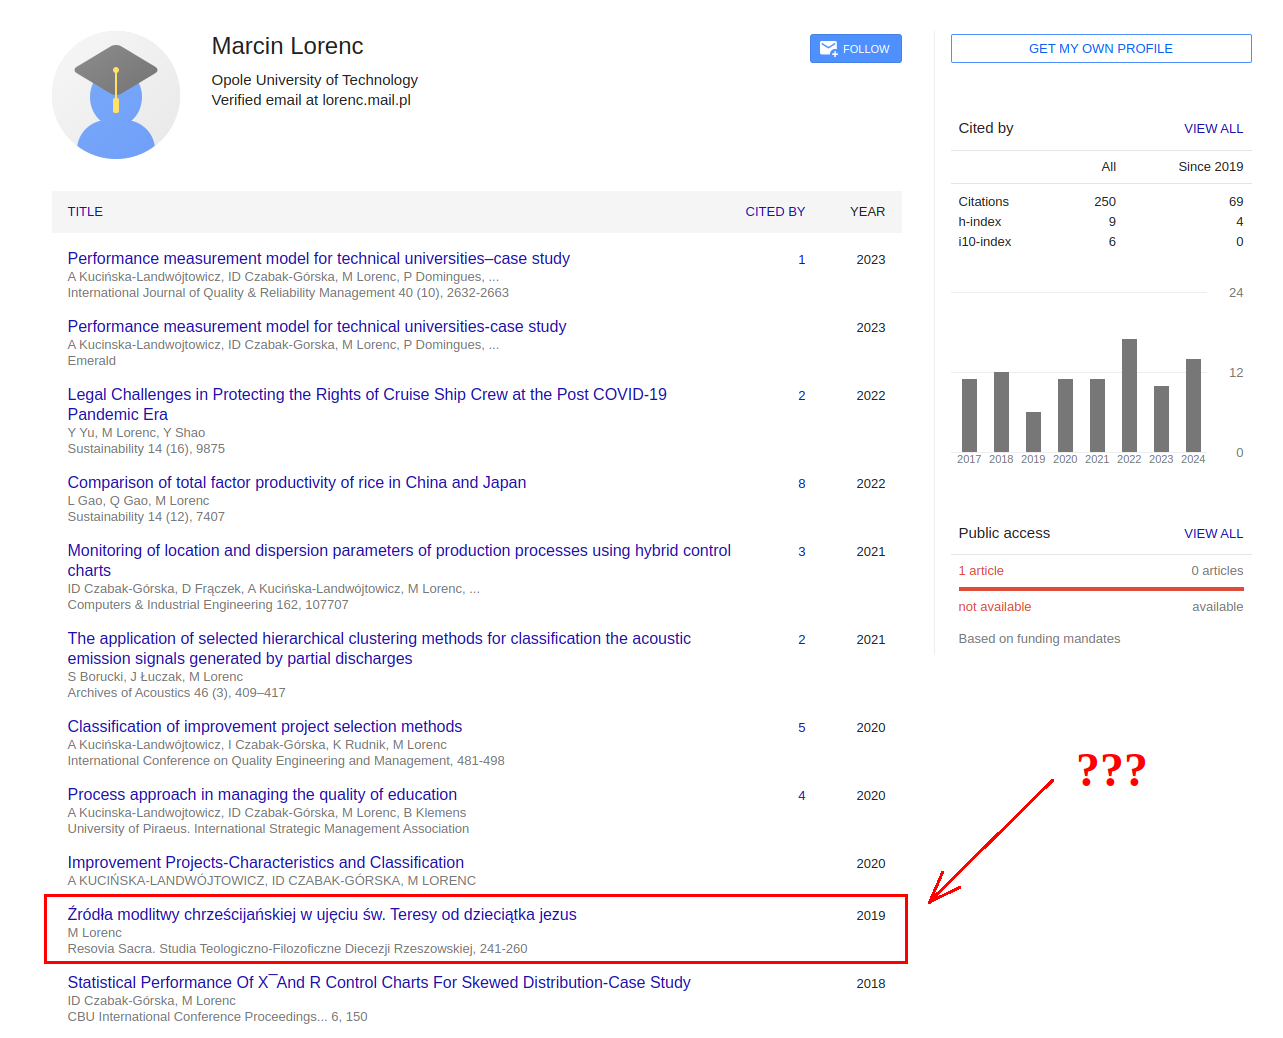This screenshot has height=1038, width=1283.
Task: Open Legal Challenges Cruise Ship Crew article
Action: 366,395
